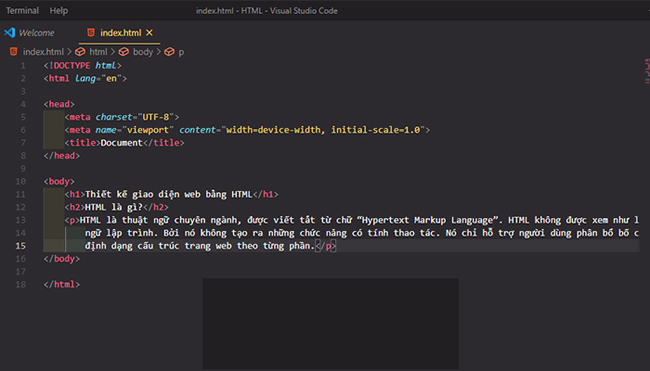650x371 pixels.
Task: Close the index.html tab
Action: tap(149, 32)
